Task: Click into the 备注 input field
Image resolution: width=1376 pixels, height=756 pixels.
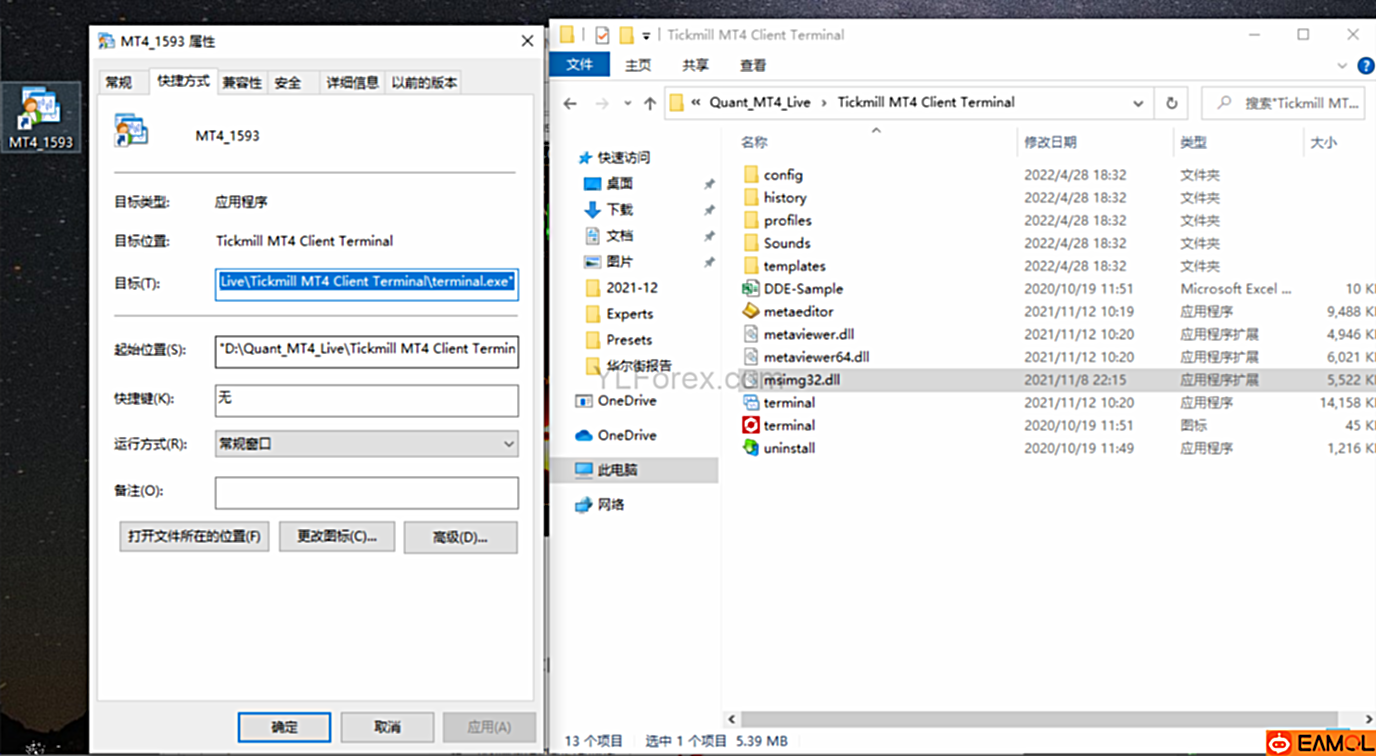Action: pyautogui.click(x=366, y=492)
